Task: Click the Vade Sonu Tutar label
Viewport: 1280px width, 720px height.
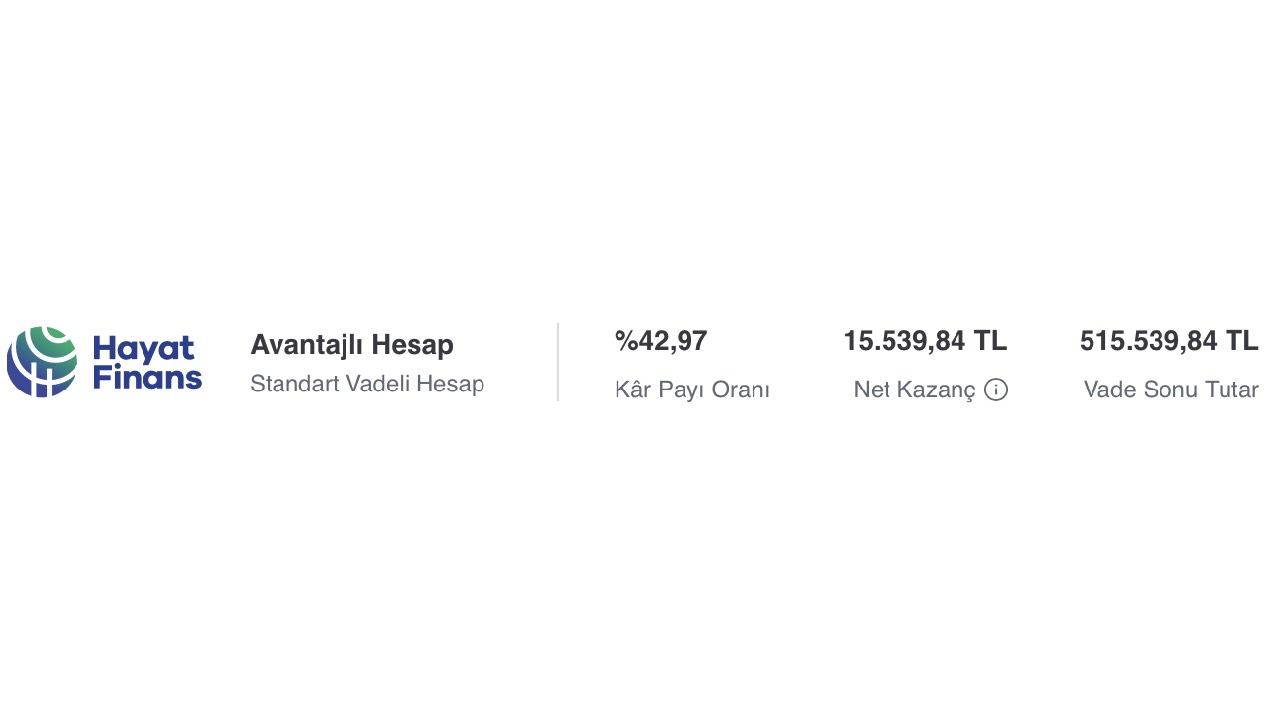Action: point(1171,390)
